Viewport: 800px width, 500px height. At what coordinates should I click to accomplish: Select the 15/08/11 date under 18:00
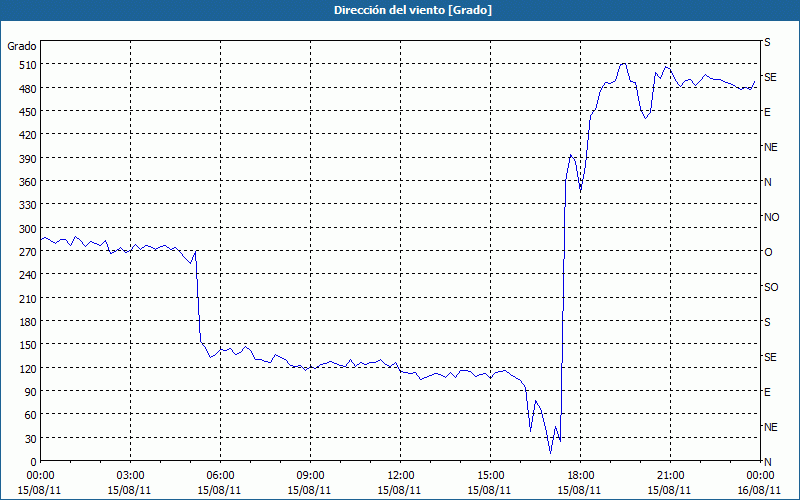point(579,490)
